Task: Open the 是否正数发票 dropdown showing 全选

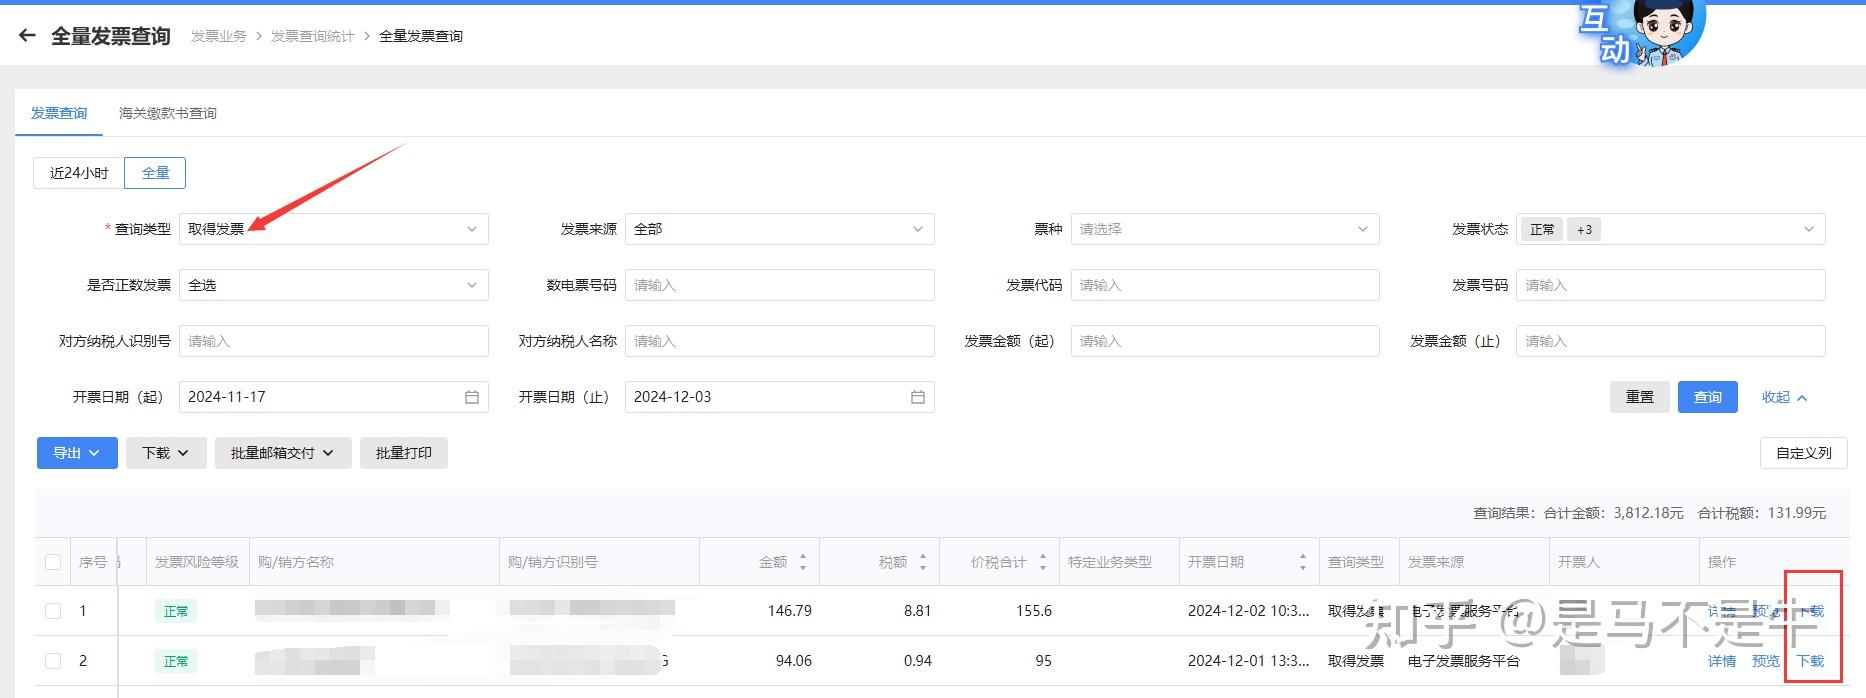Action: [334, 285]
